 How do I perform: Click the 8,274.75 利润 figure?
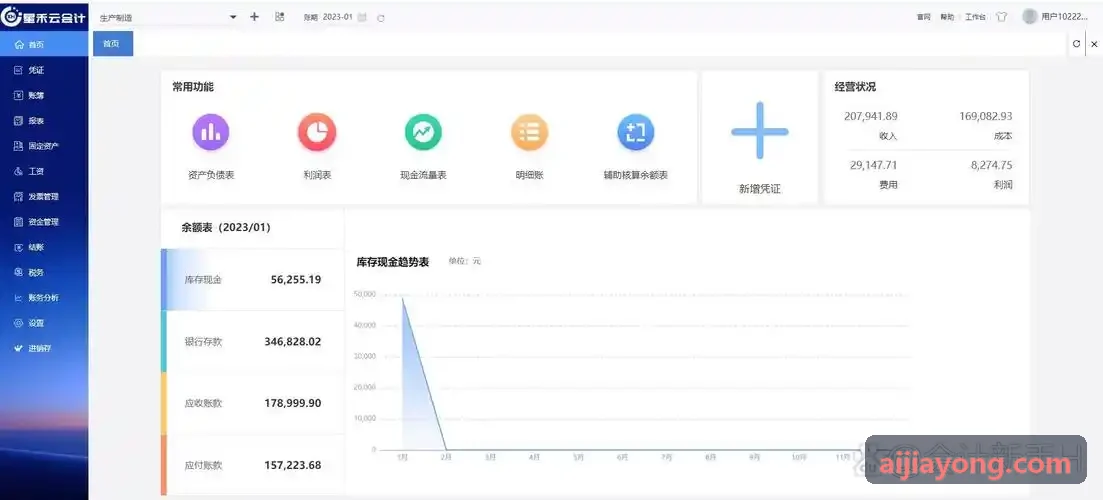coord(992,165)
